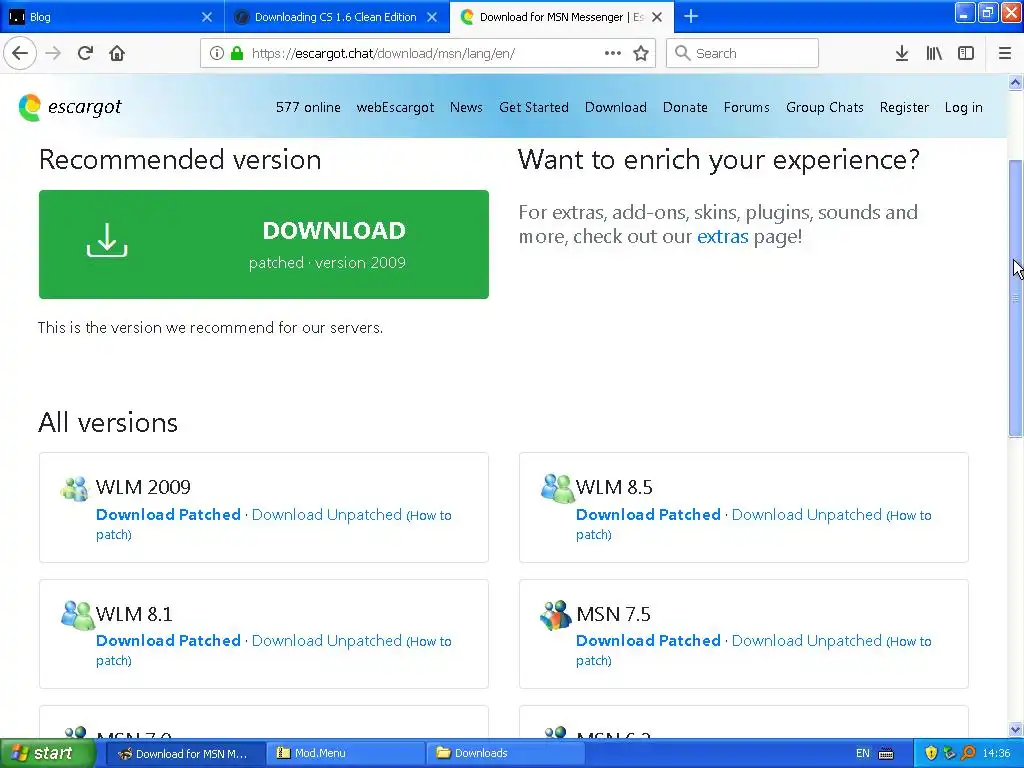
Task: Click the EN language indicator
Action: pos(863,753)
